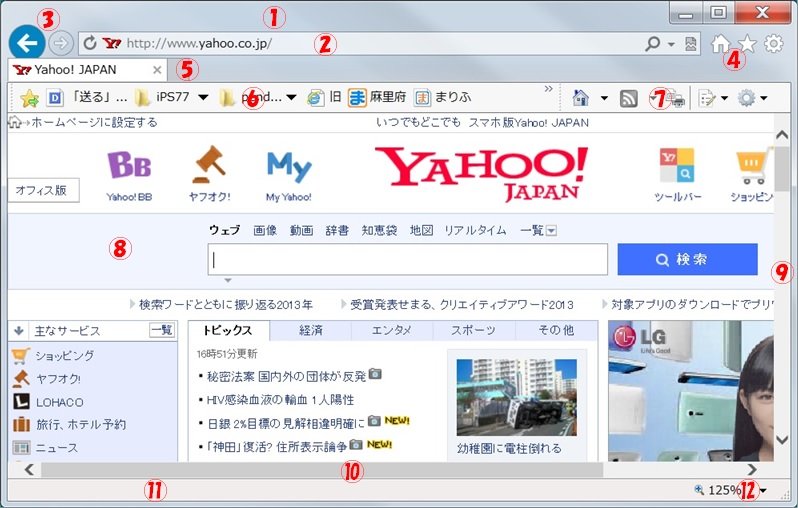
Task: Select 知恵袋 search category
Action: click(x=379, y=231)
